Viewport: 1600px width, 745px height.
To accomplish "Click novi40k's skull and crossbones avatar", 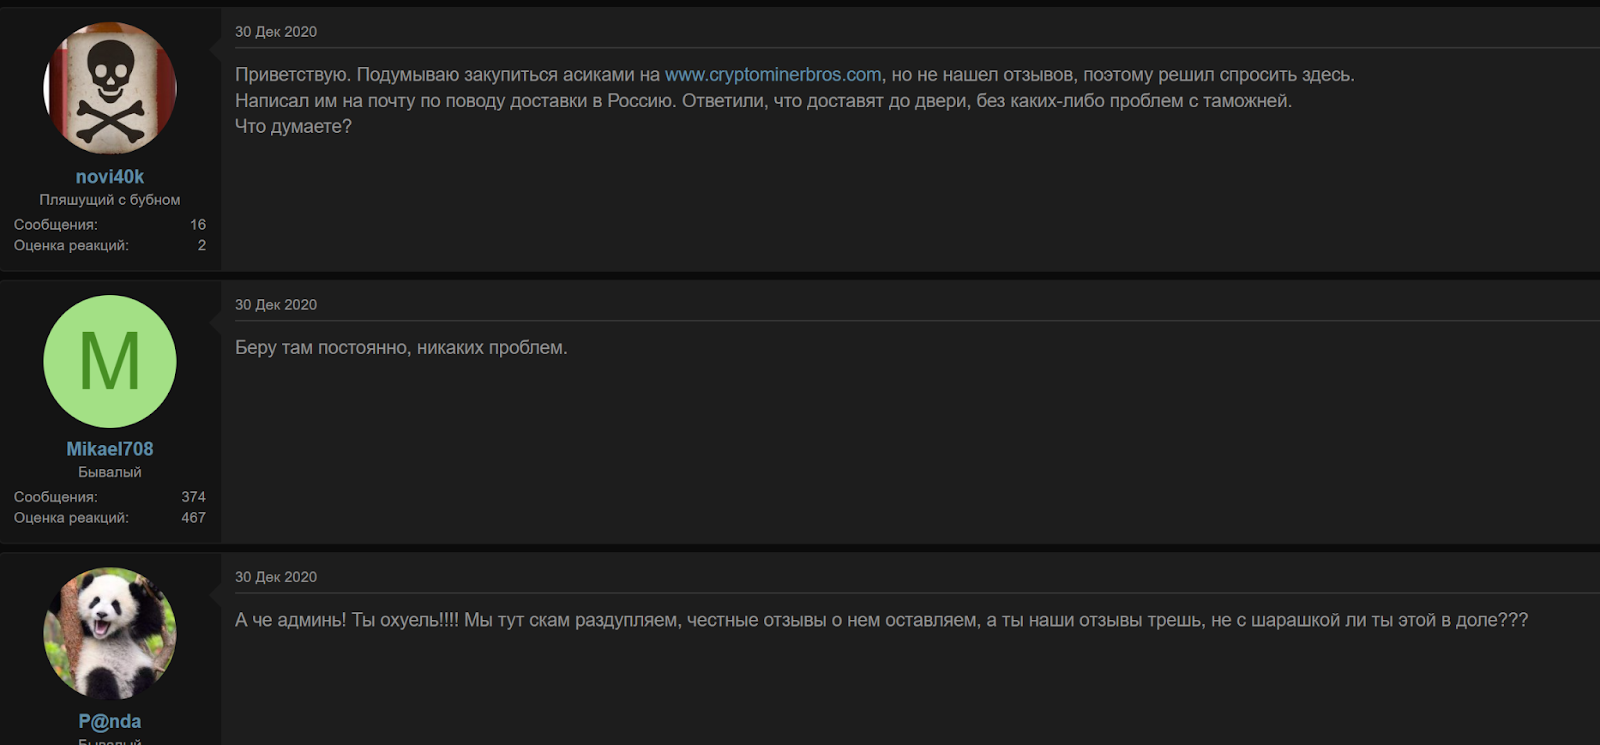I will click(110, 88).
